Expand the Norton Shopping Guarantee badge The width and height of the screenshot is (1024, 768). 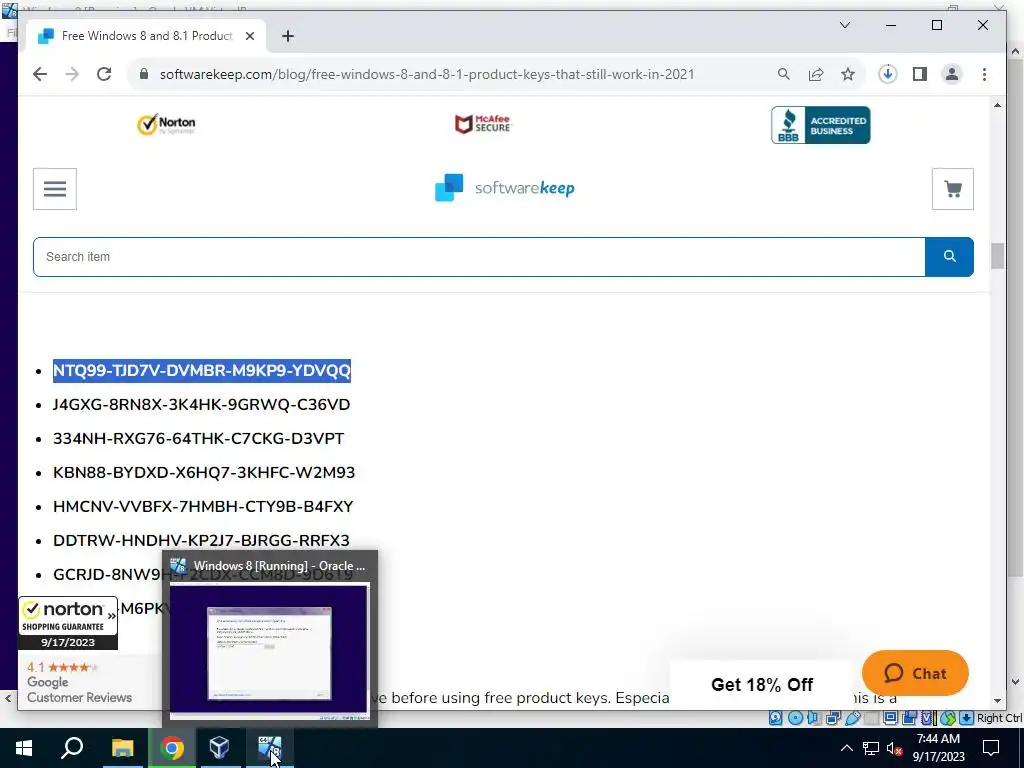tap(68, 622)
